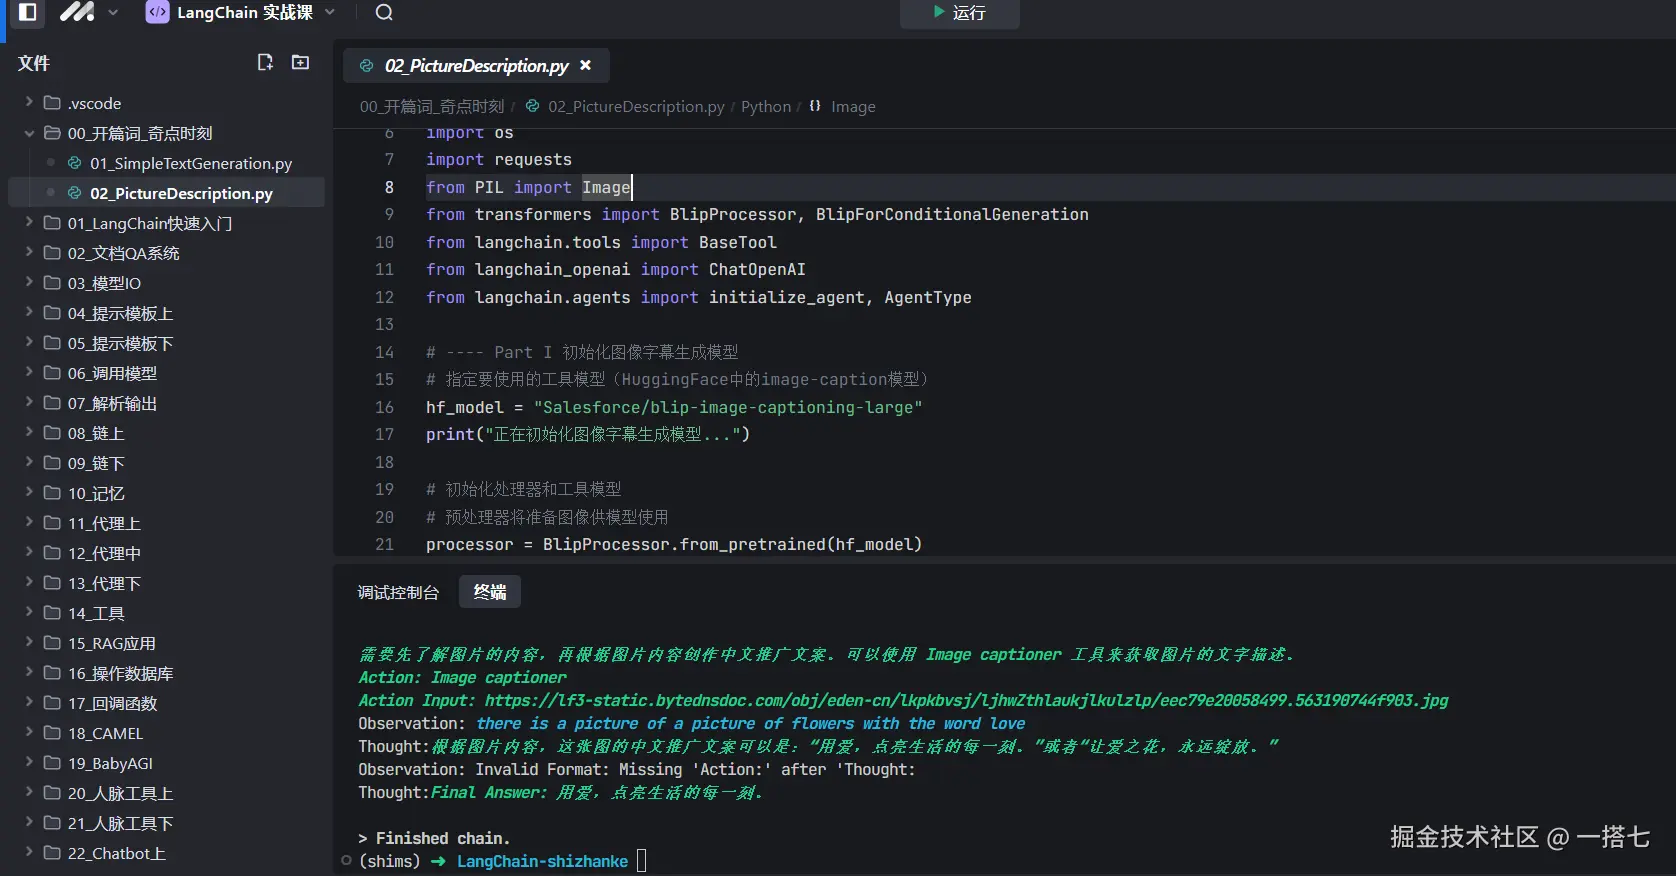
Task: Open the 18_CAMEL folder
Action: coord(105,733)
